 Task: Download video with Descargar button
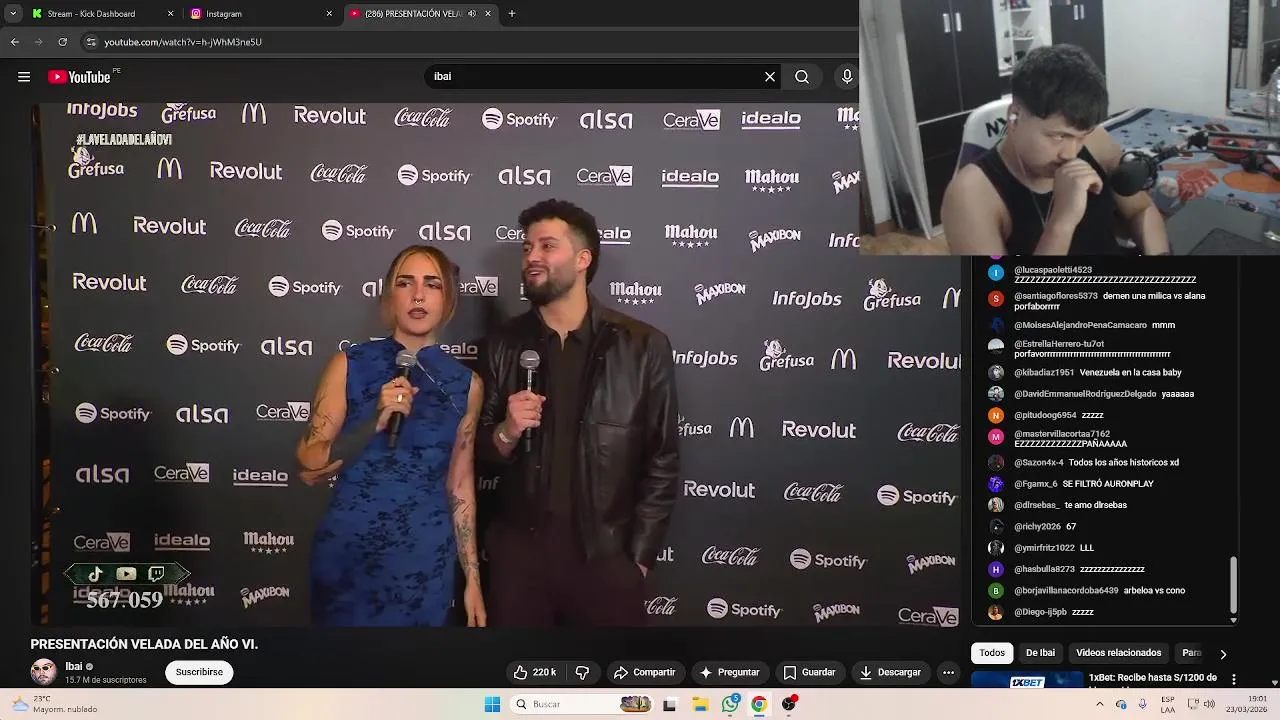890,672
